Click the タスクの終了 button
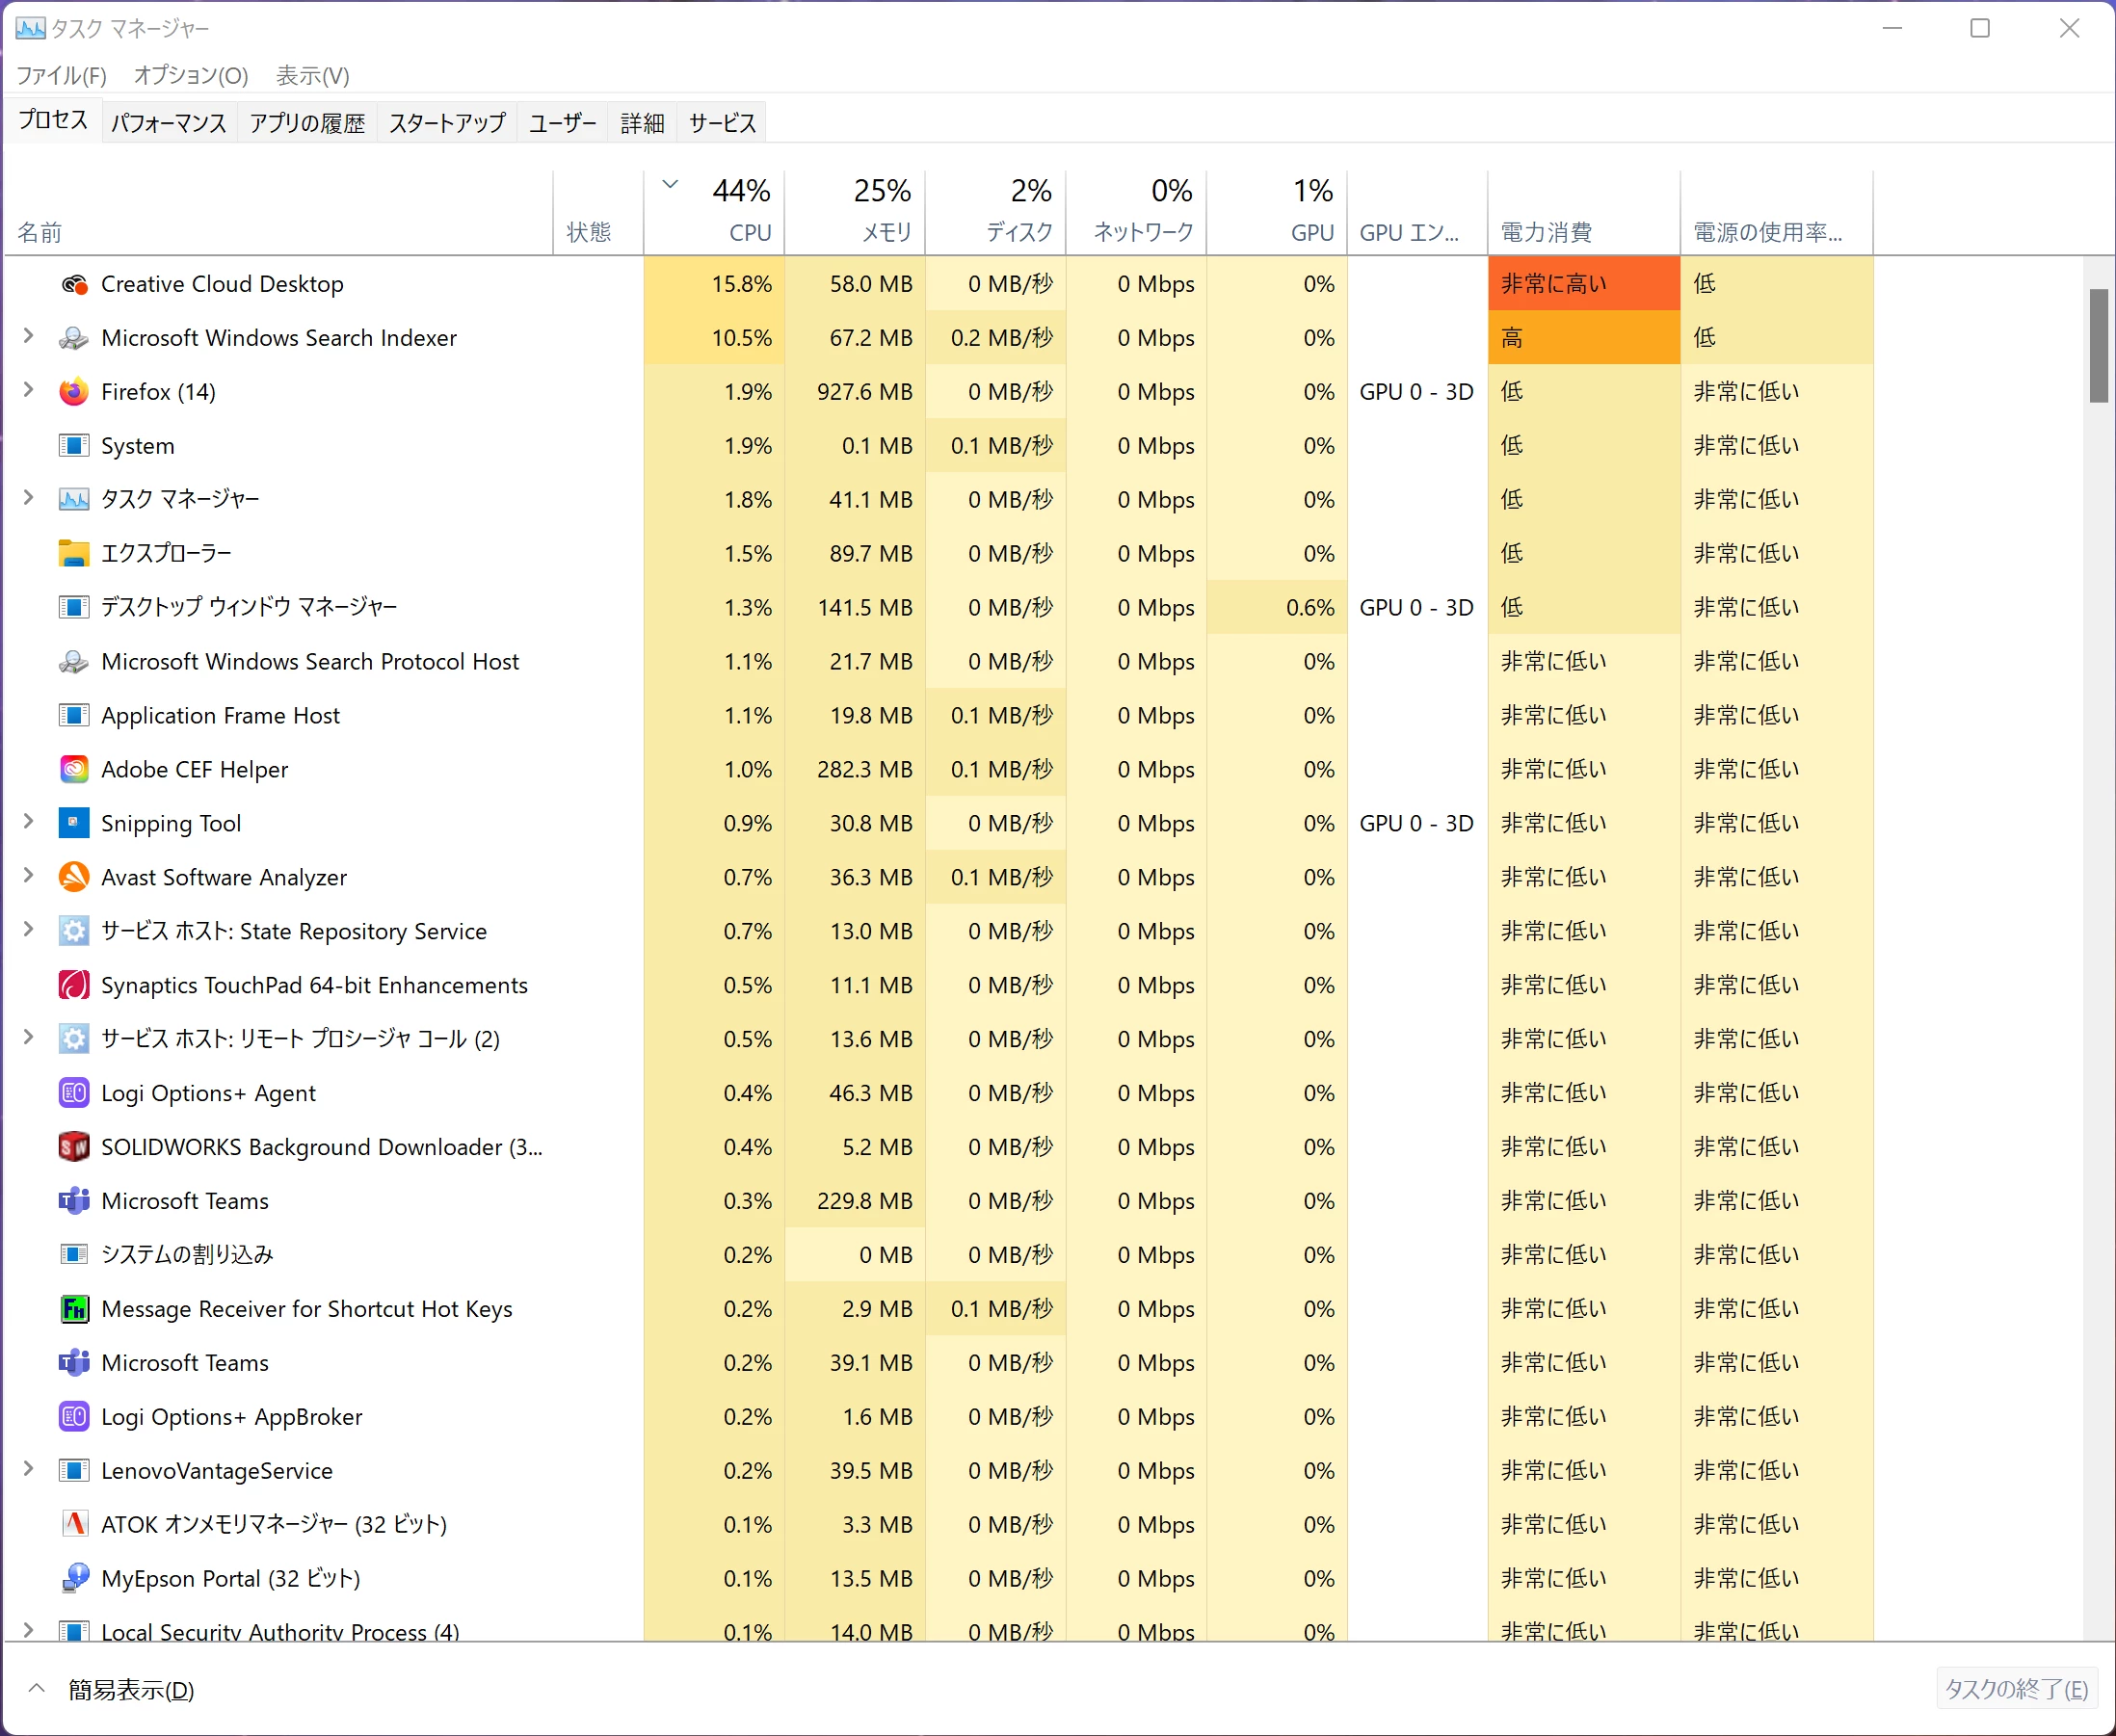 (2015, 1689)
